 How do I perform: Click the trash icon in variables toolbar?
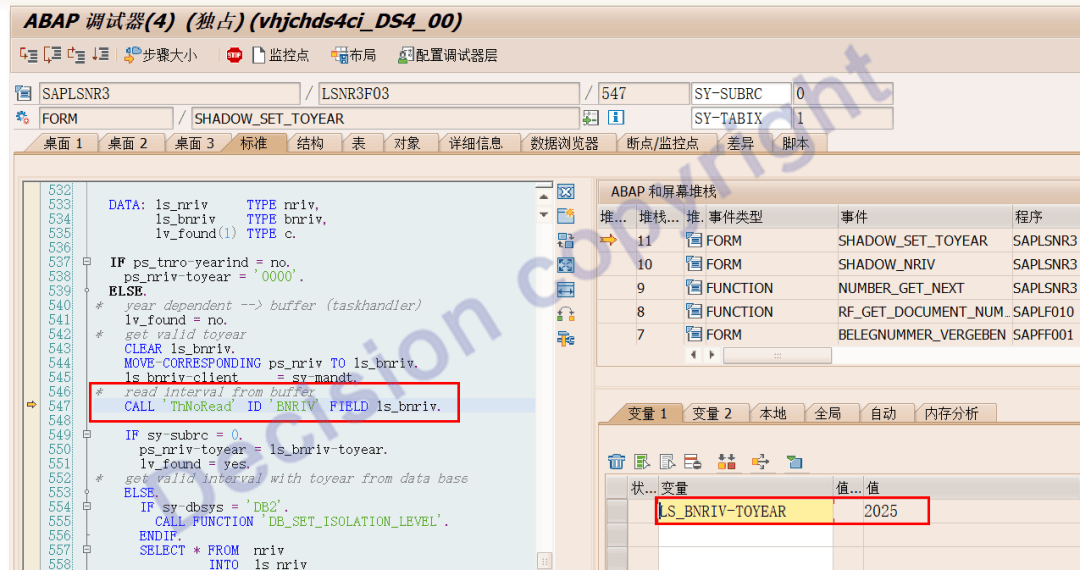[x=617, y=462]
